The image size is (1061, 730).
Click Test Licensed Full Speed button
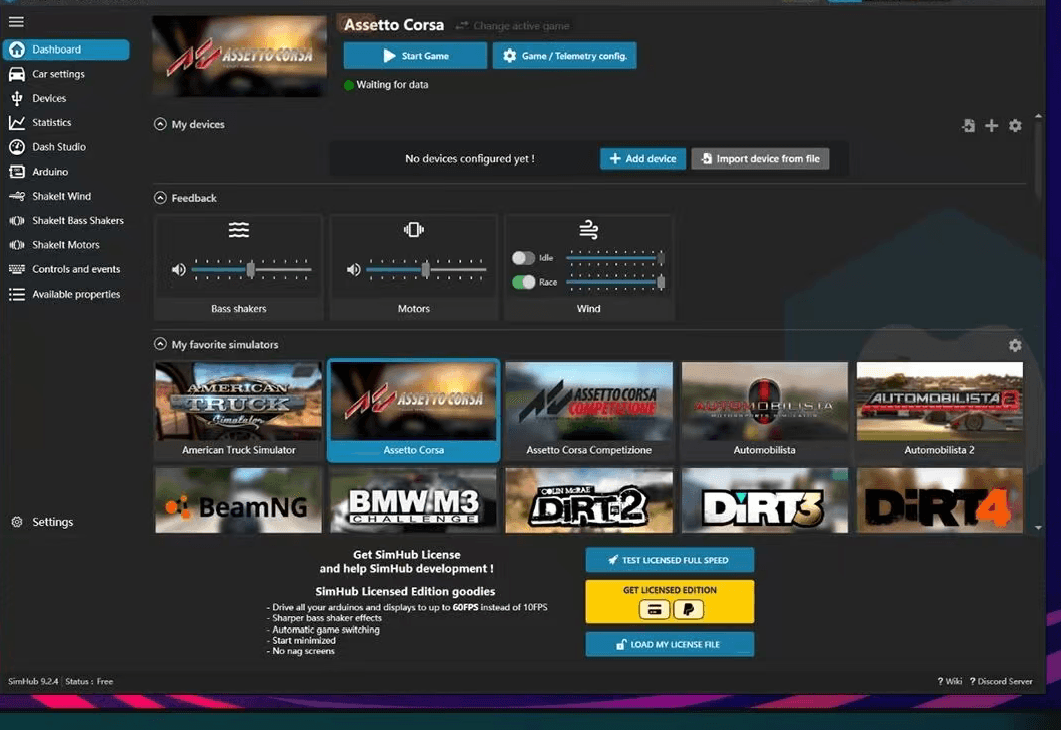click(x=669, y=560)
